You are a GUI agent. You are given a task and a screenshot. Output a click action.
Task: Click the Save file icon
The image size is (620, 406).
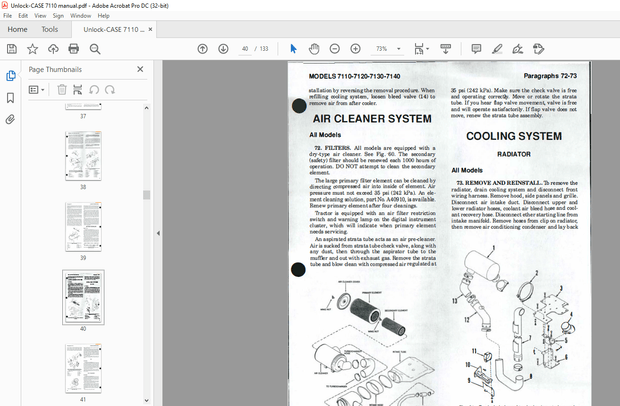click(12, 49)
